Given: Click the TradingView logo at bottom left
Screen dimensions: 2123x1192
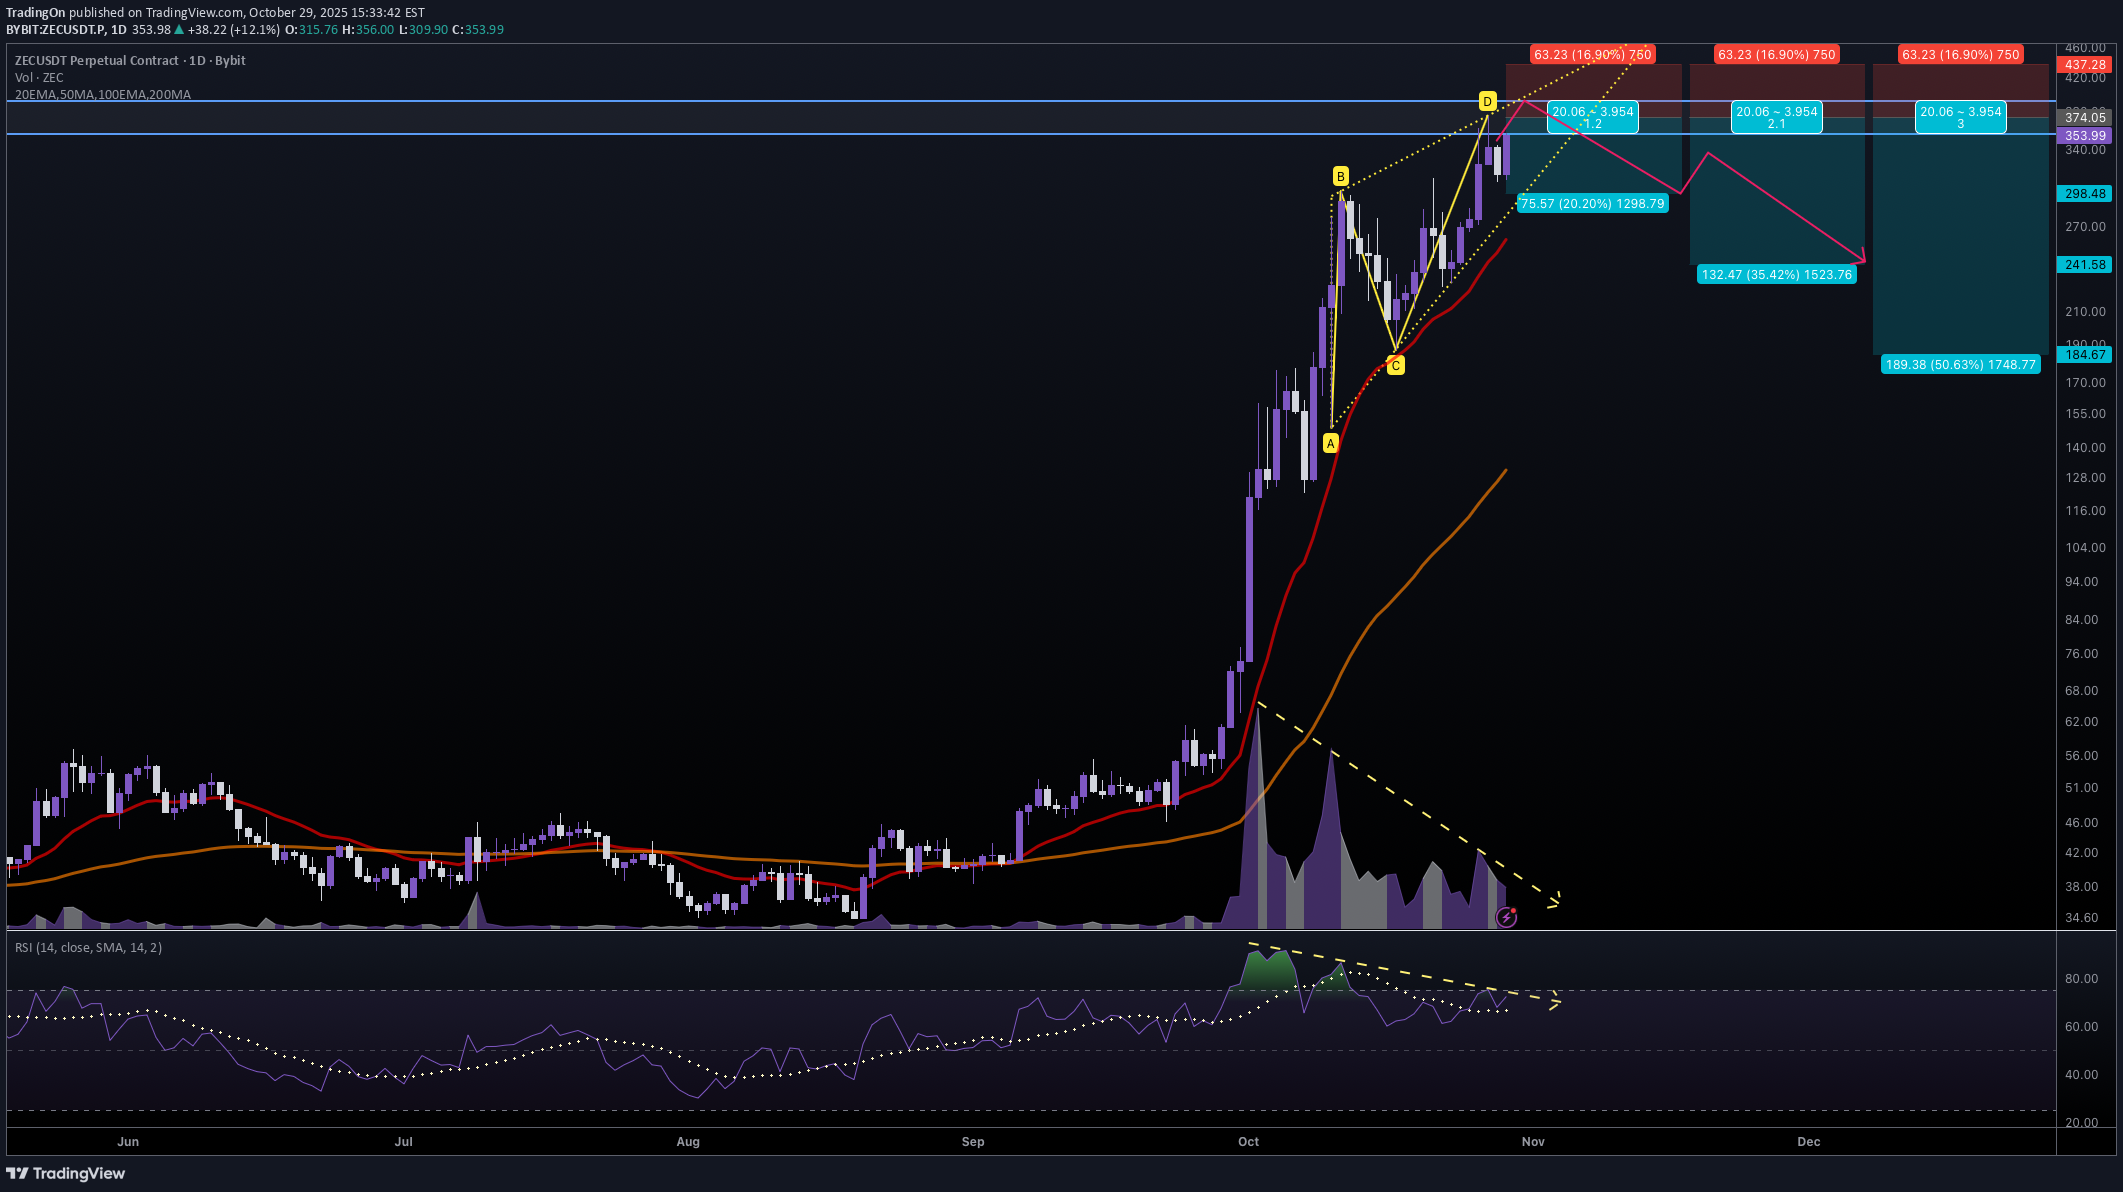Looking at the screenshot, I should [x=66, y=1173].
